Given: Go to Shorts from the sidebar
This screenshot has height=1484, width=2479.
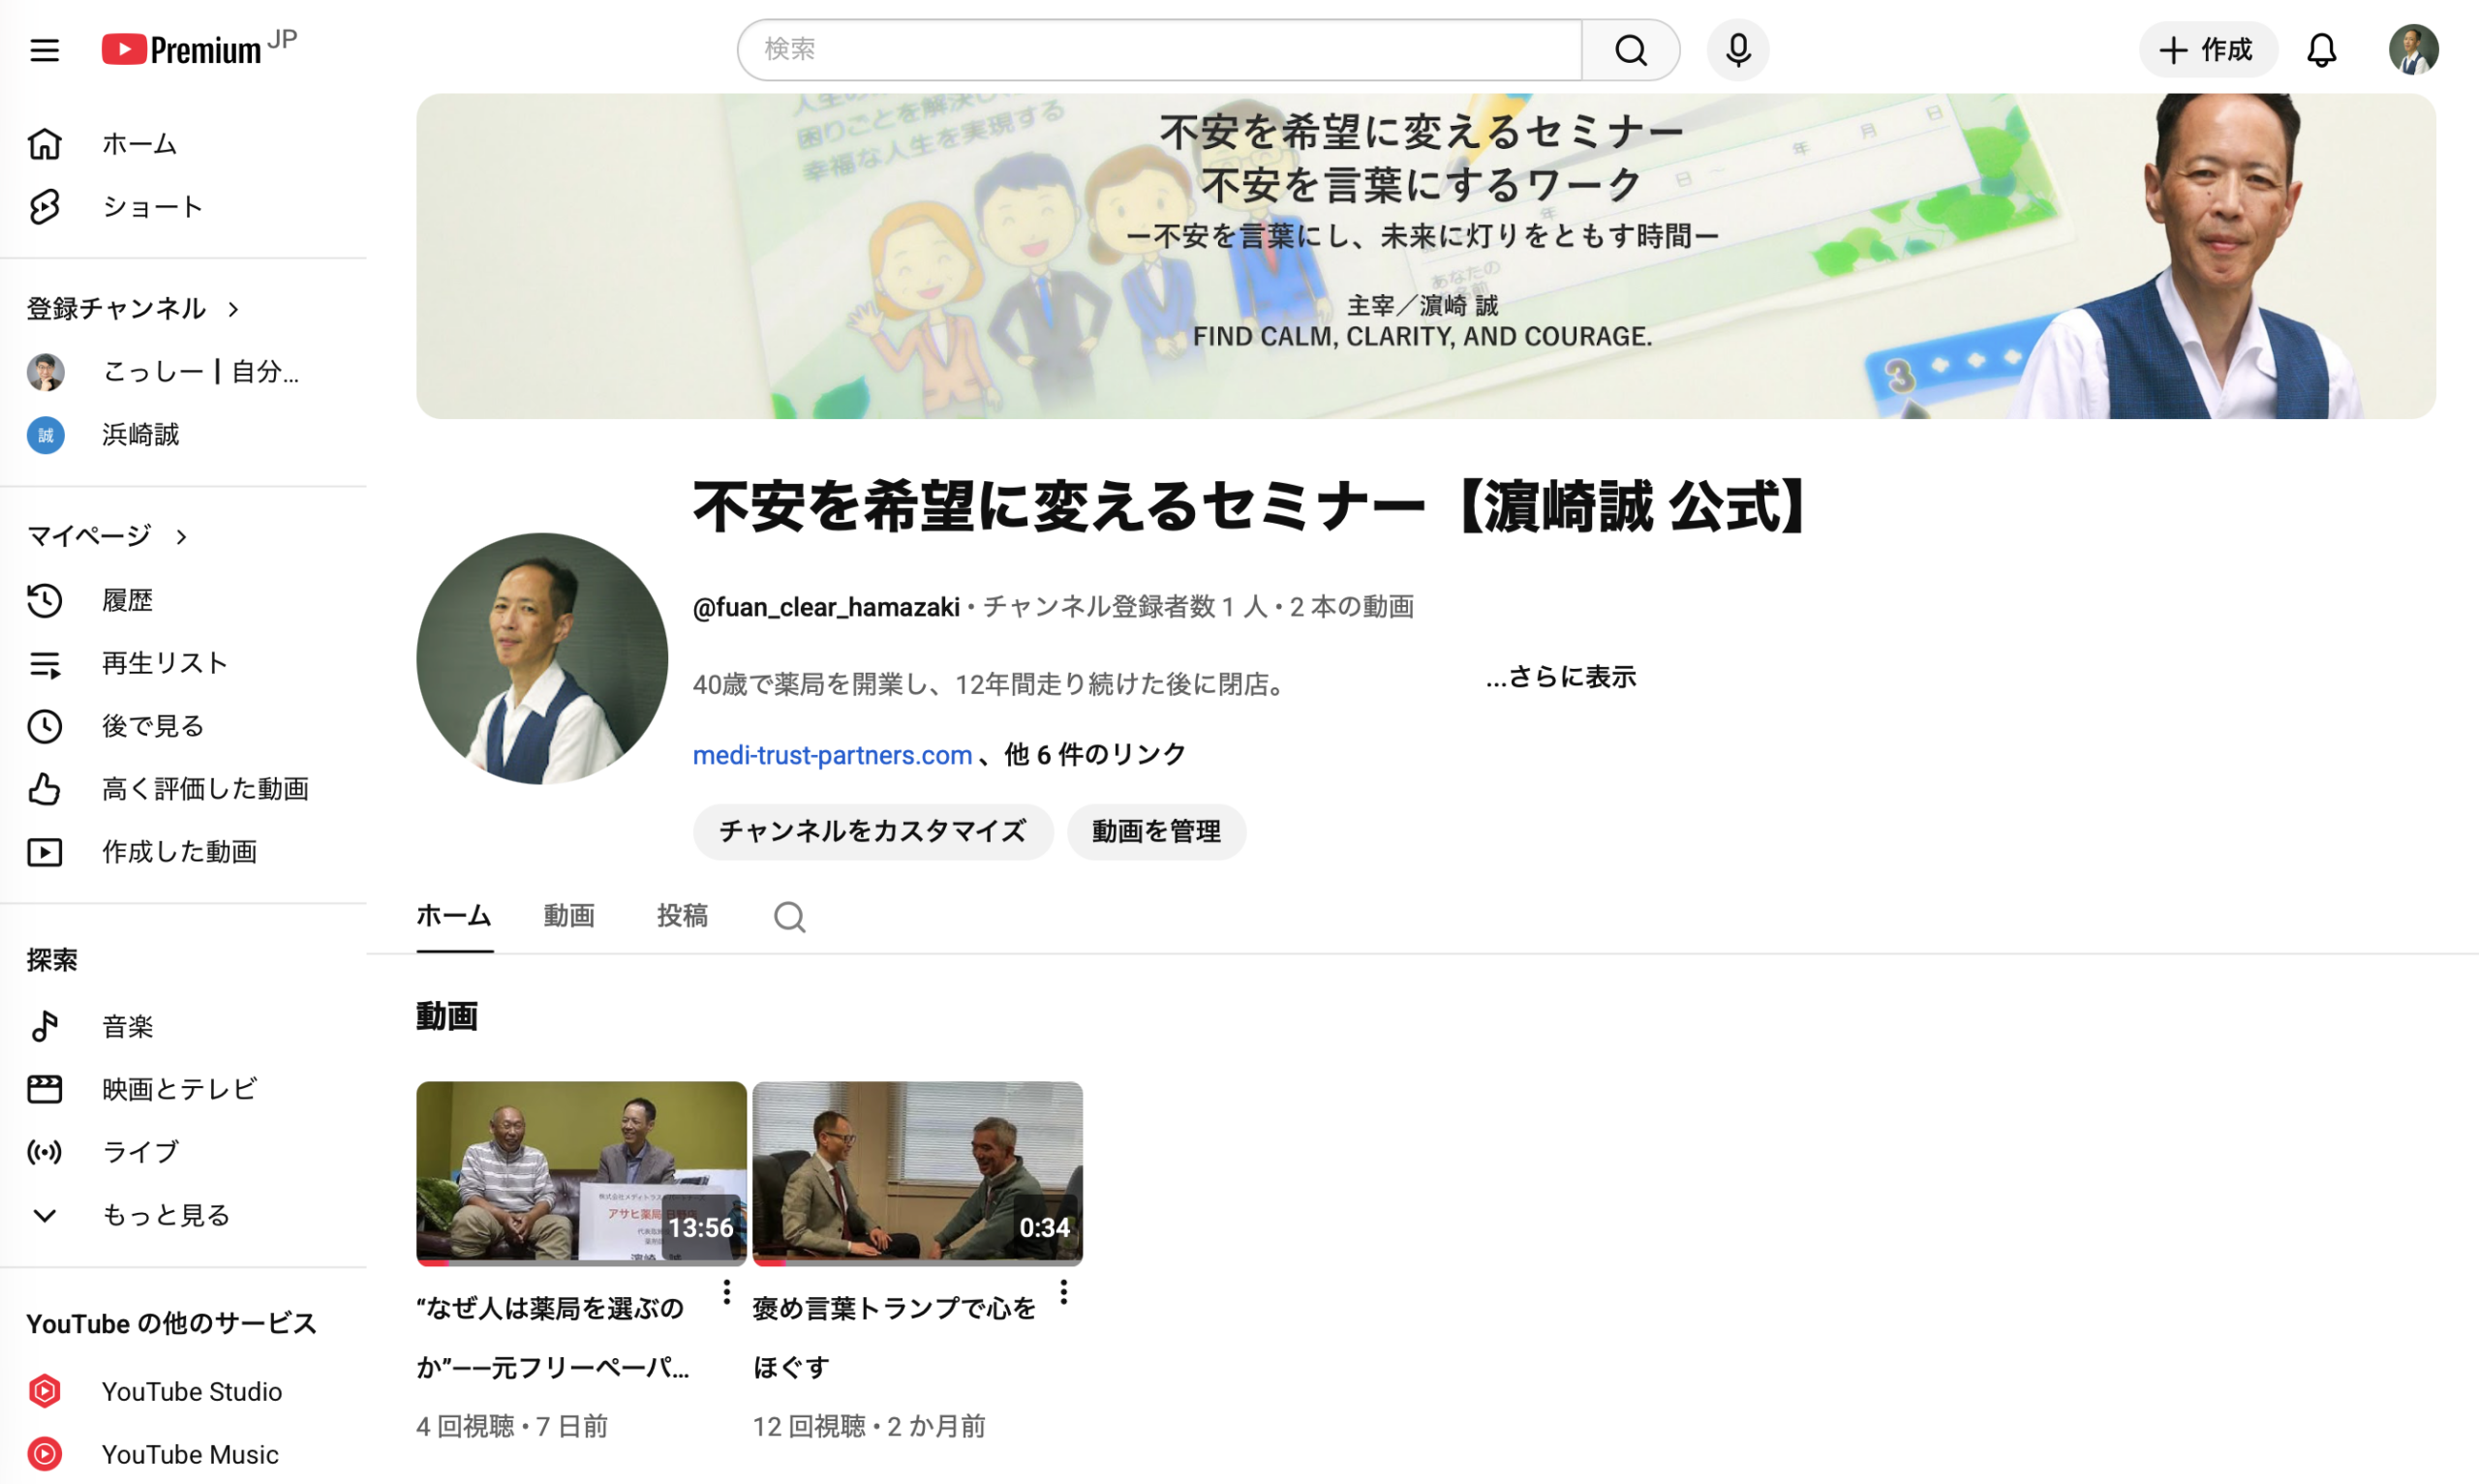Looking at the screenshot, I should click(152, 206).
